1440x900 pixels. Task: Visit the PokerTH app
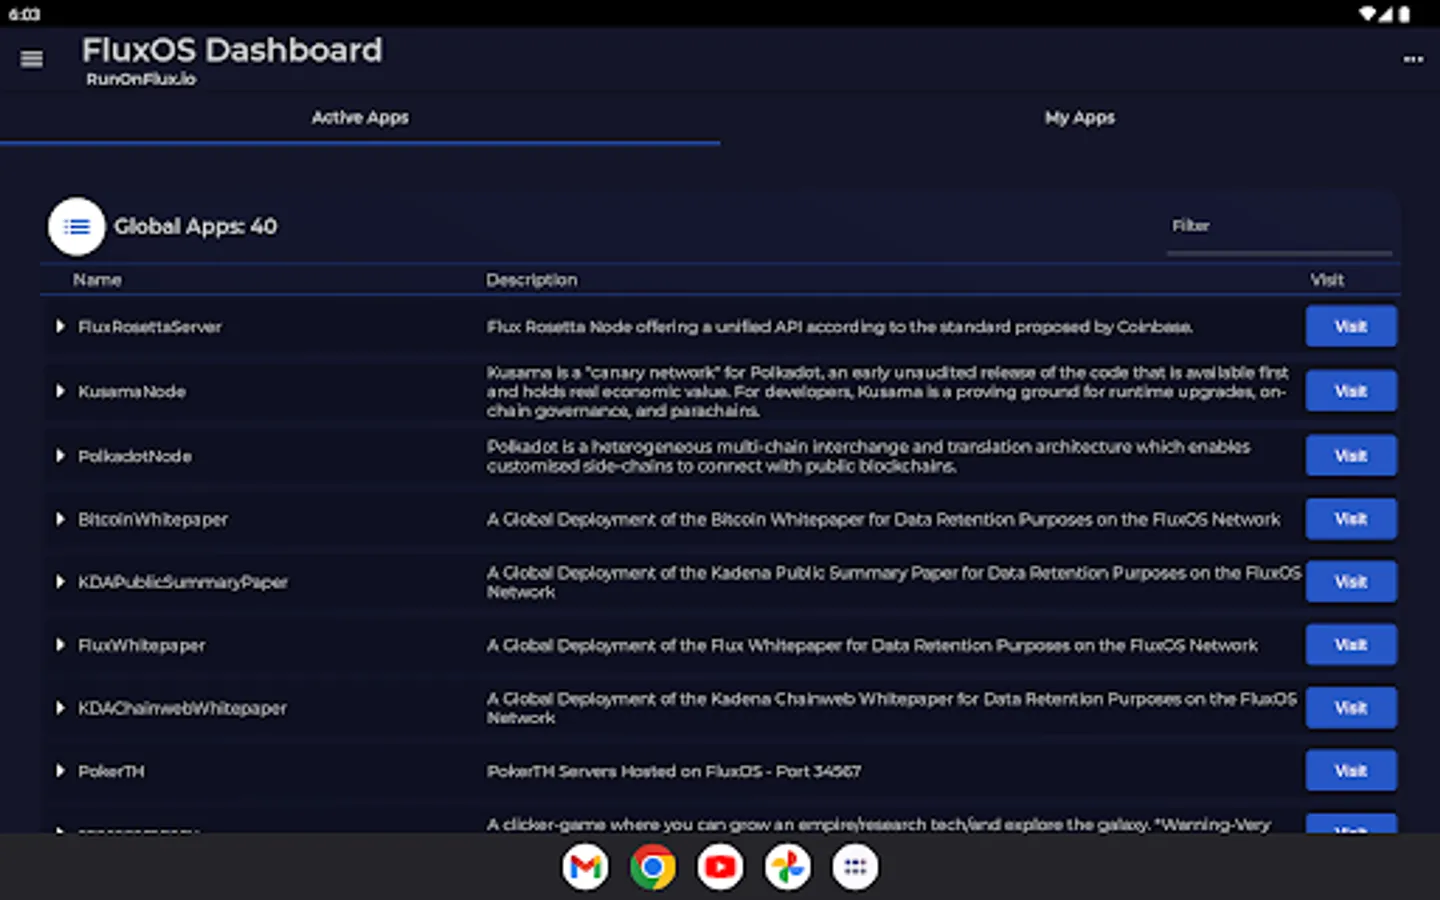1351,771
